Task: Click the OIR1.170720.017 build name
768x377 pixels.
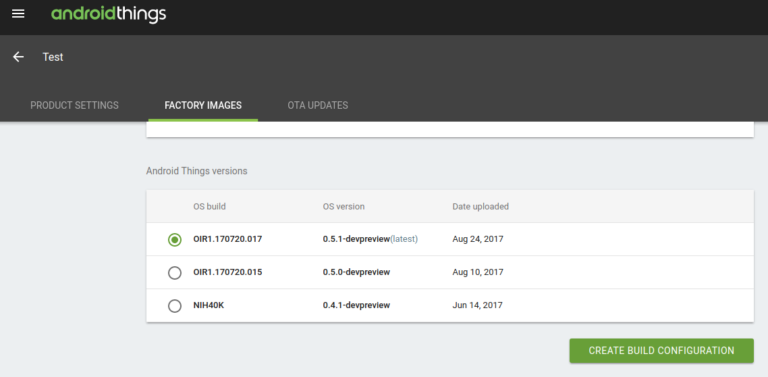Action: (228, 239)
